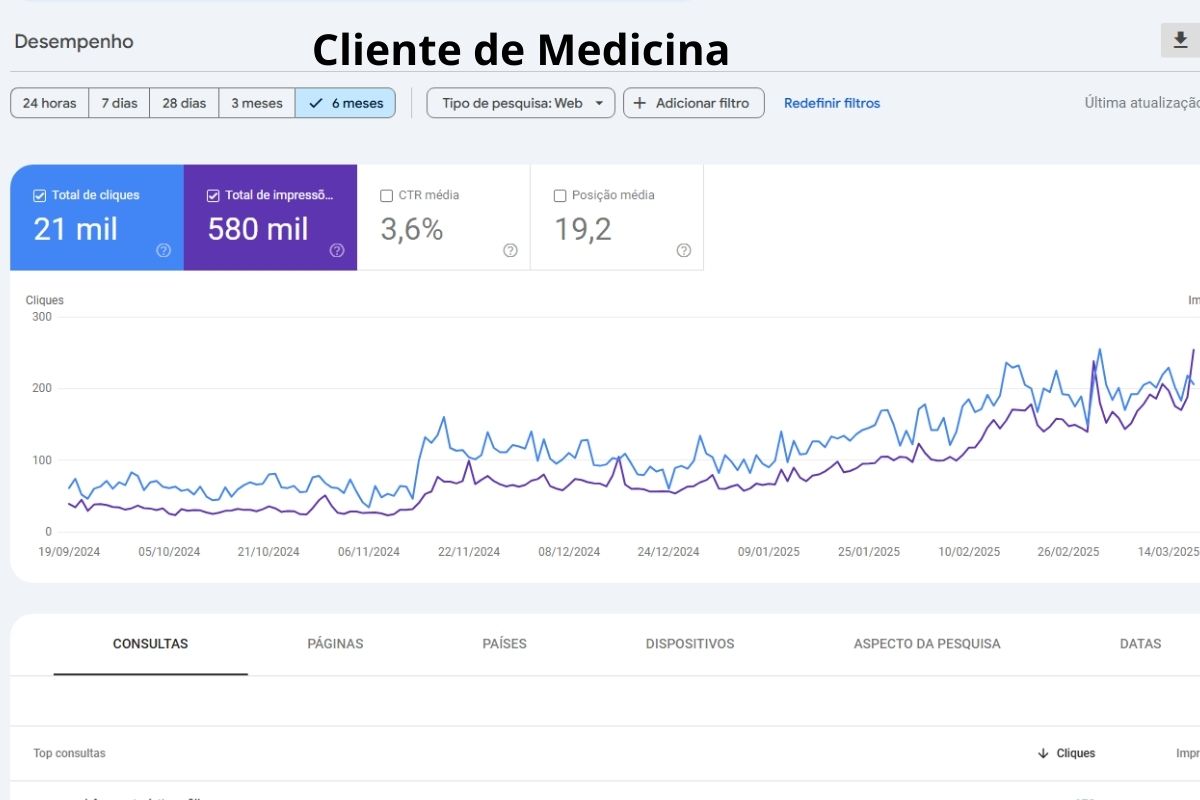The width and height of the screenshot is (1200, 800).
Task: Select the 28 dias date range
Action: click(x=183, y=102)
